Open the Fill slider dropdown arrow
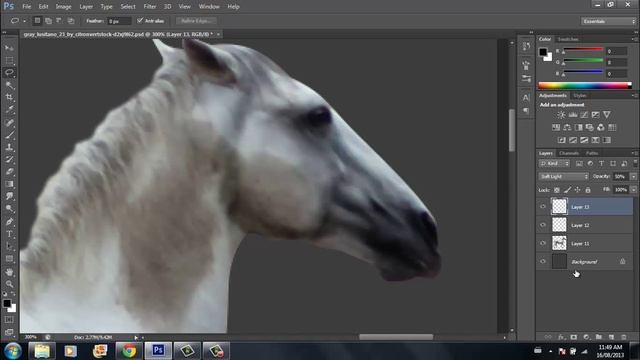This screenshot has height=360, width=640. click(633, 190)
